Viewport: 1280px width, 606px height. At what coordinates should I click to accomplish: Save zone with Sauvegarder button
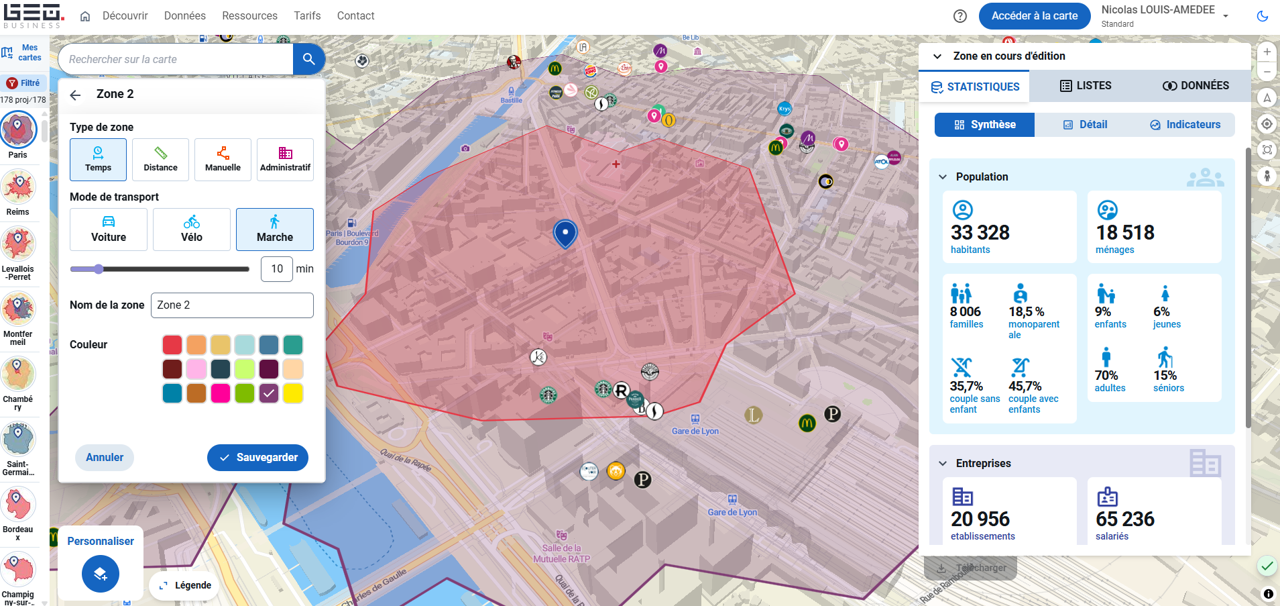[x=258, y=457]
